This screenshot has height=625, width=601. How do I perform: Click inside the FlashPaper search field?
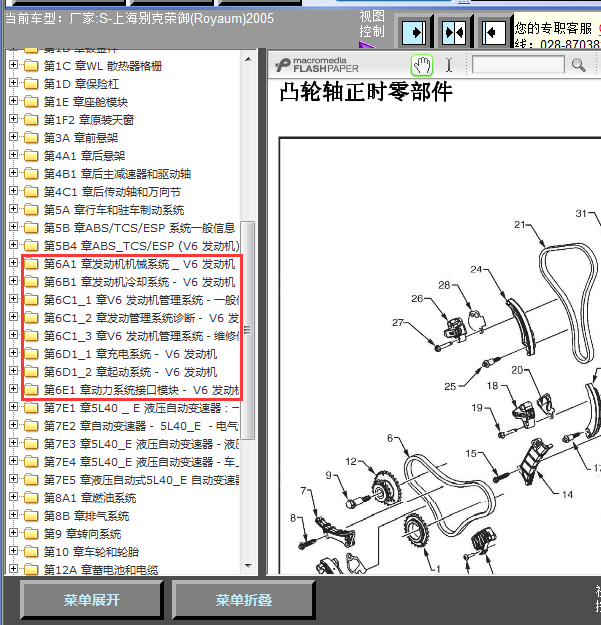[518, 65]
